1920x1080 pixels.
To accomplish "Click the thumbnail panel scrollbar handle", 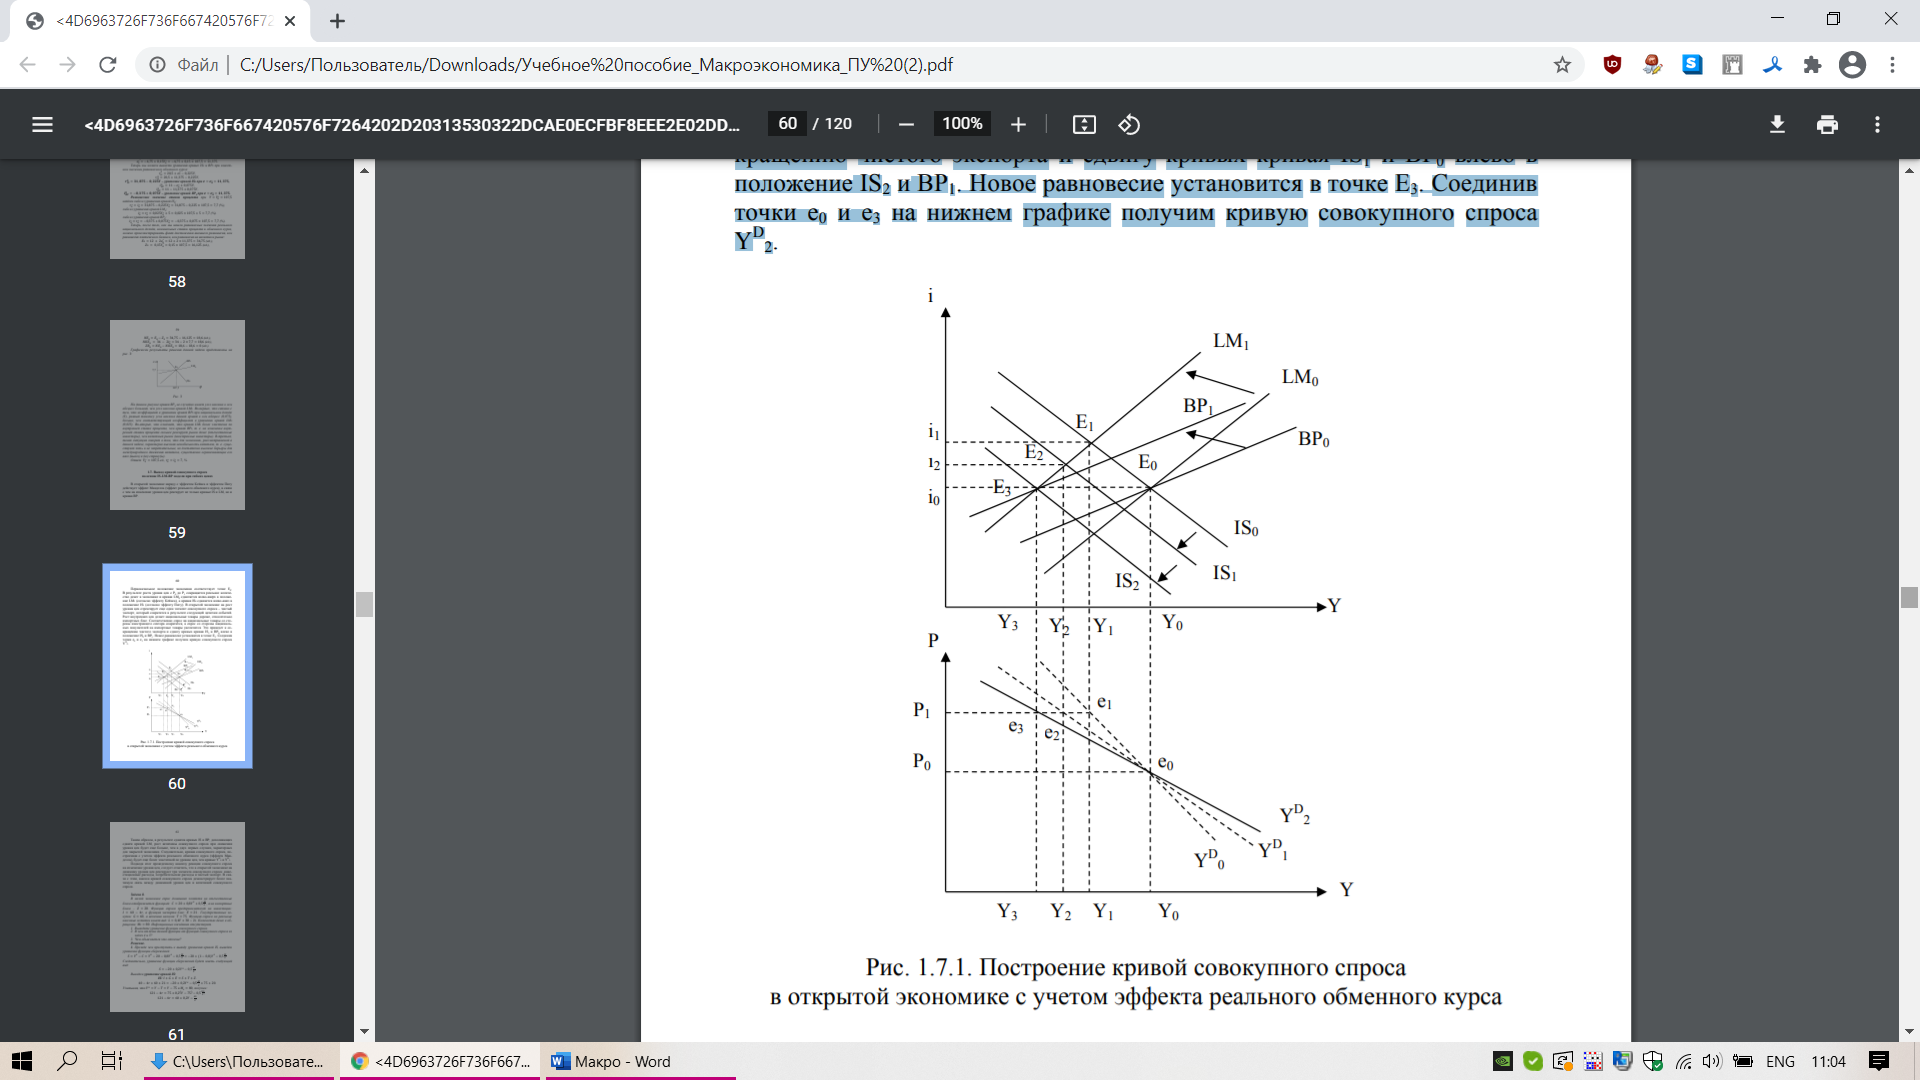I will pyautogui.click(x=364, y=604).
